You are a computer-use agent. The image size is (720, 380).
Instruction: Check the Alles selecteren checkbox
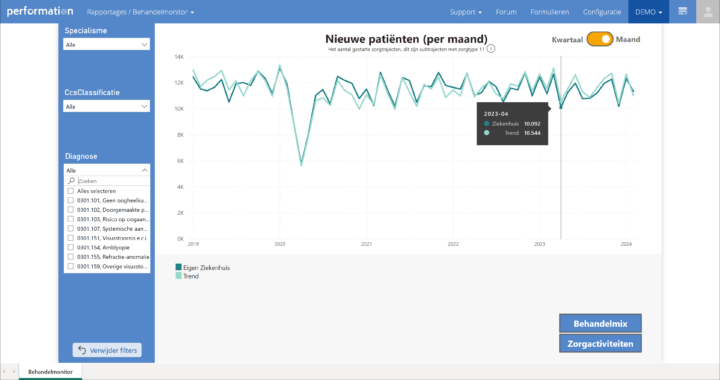click(x=71, y=191)
